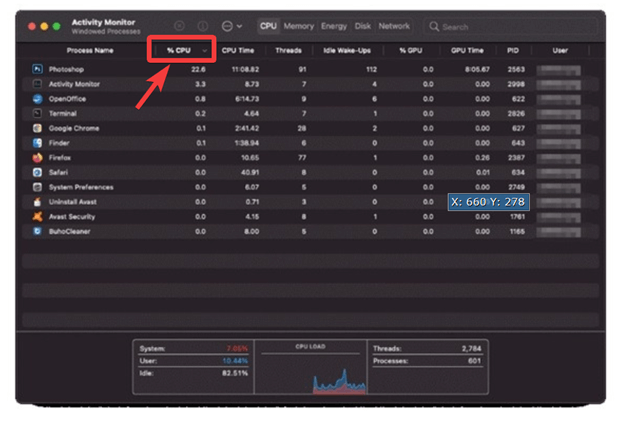Select the Uninstall Avast process name

click(73, 202)
